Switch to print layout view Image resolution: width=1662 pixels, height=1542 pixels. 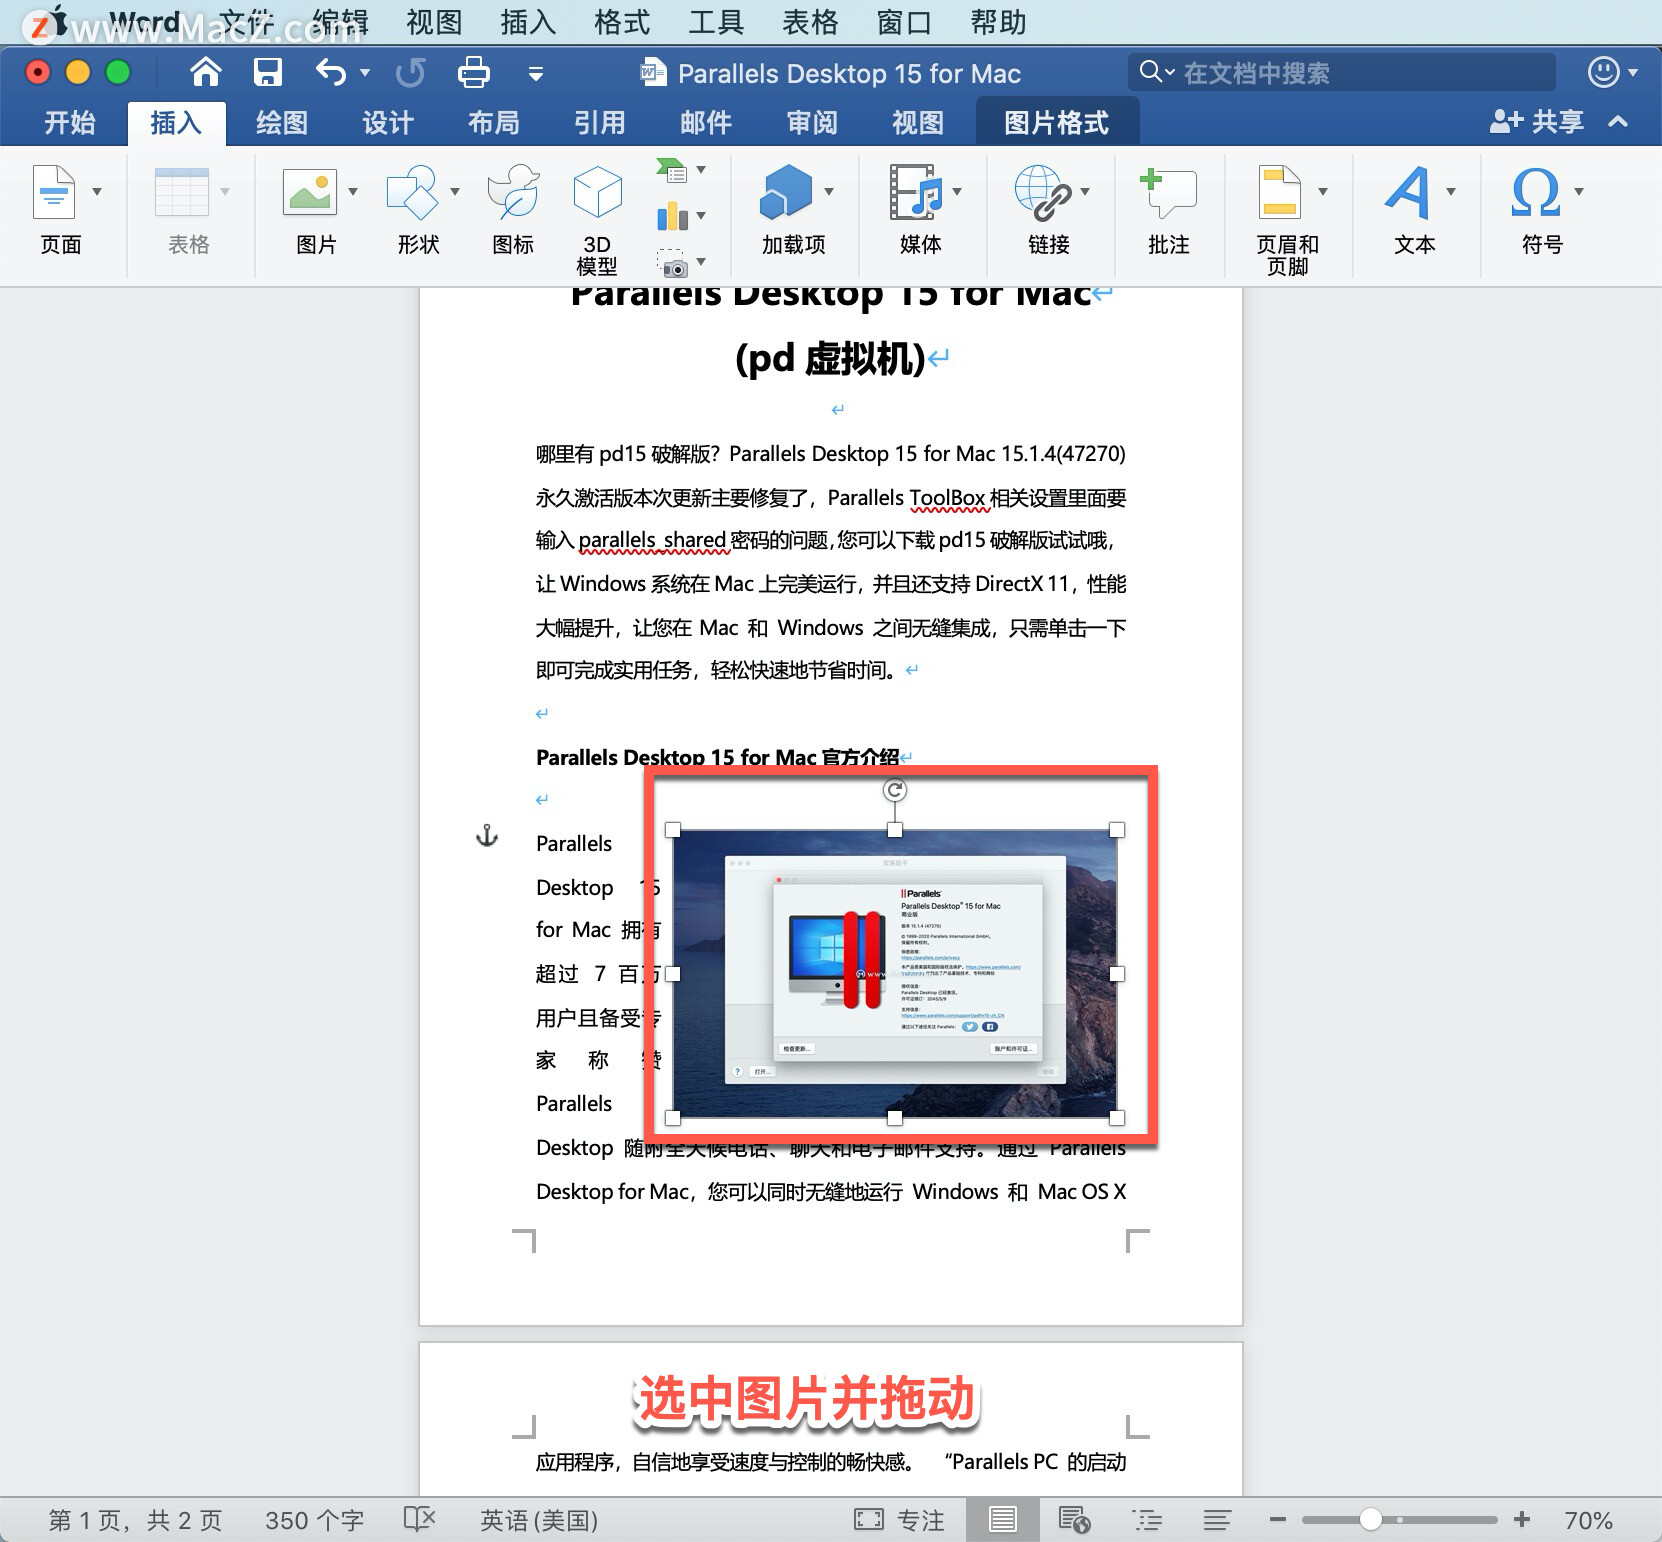1002,1520
